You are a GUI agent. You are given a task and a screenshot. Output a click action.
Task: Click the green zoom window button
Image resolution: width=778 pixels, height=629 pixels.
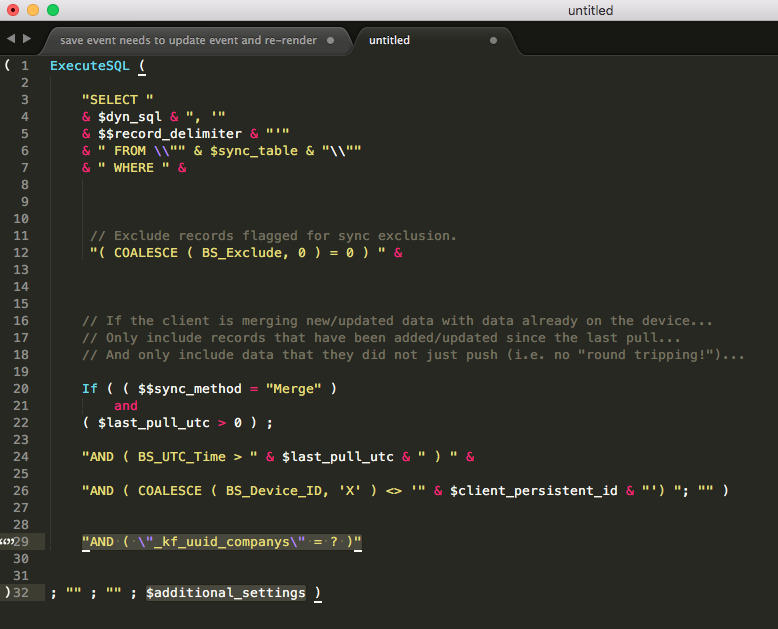(53, 10)
